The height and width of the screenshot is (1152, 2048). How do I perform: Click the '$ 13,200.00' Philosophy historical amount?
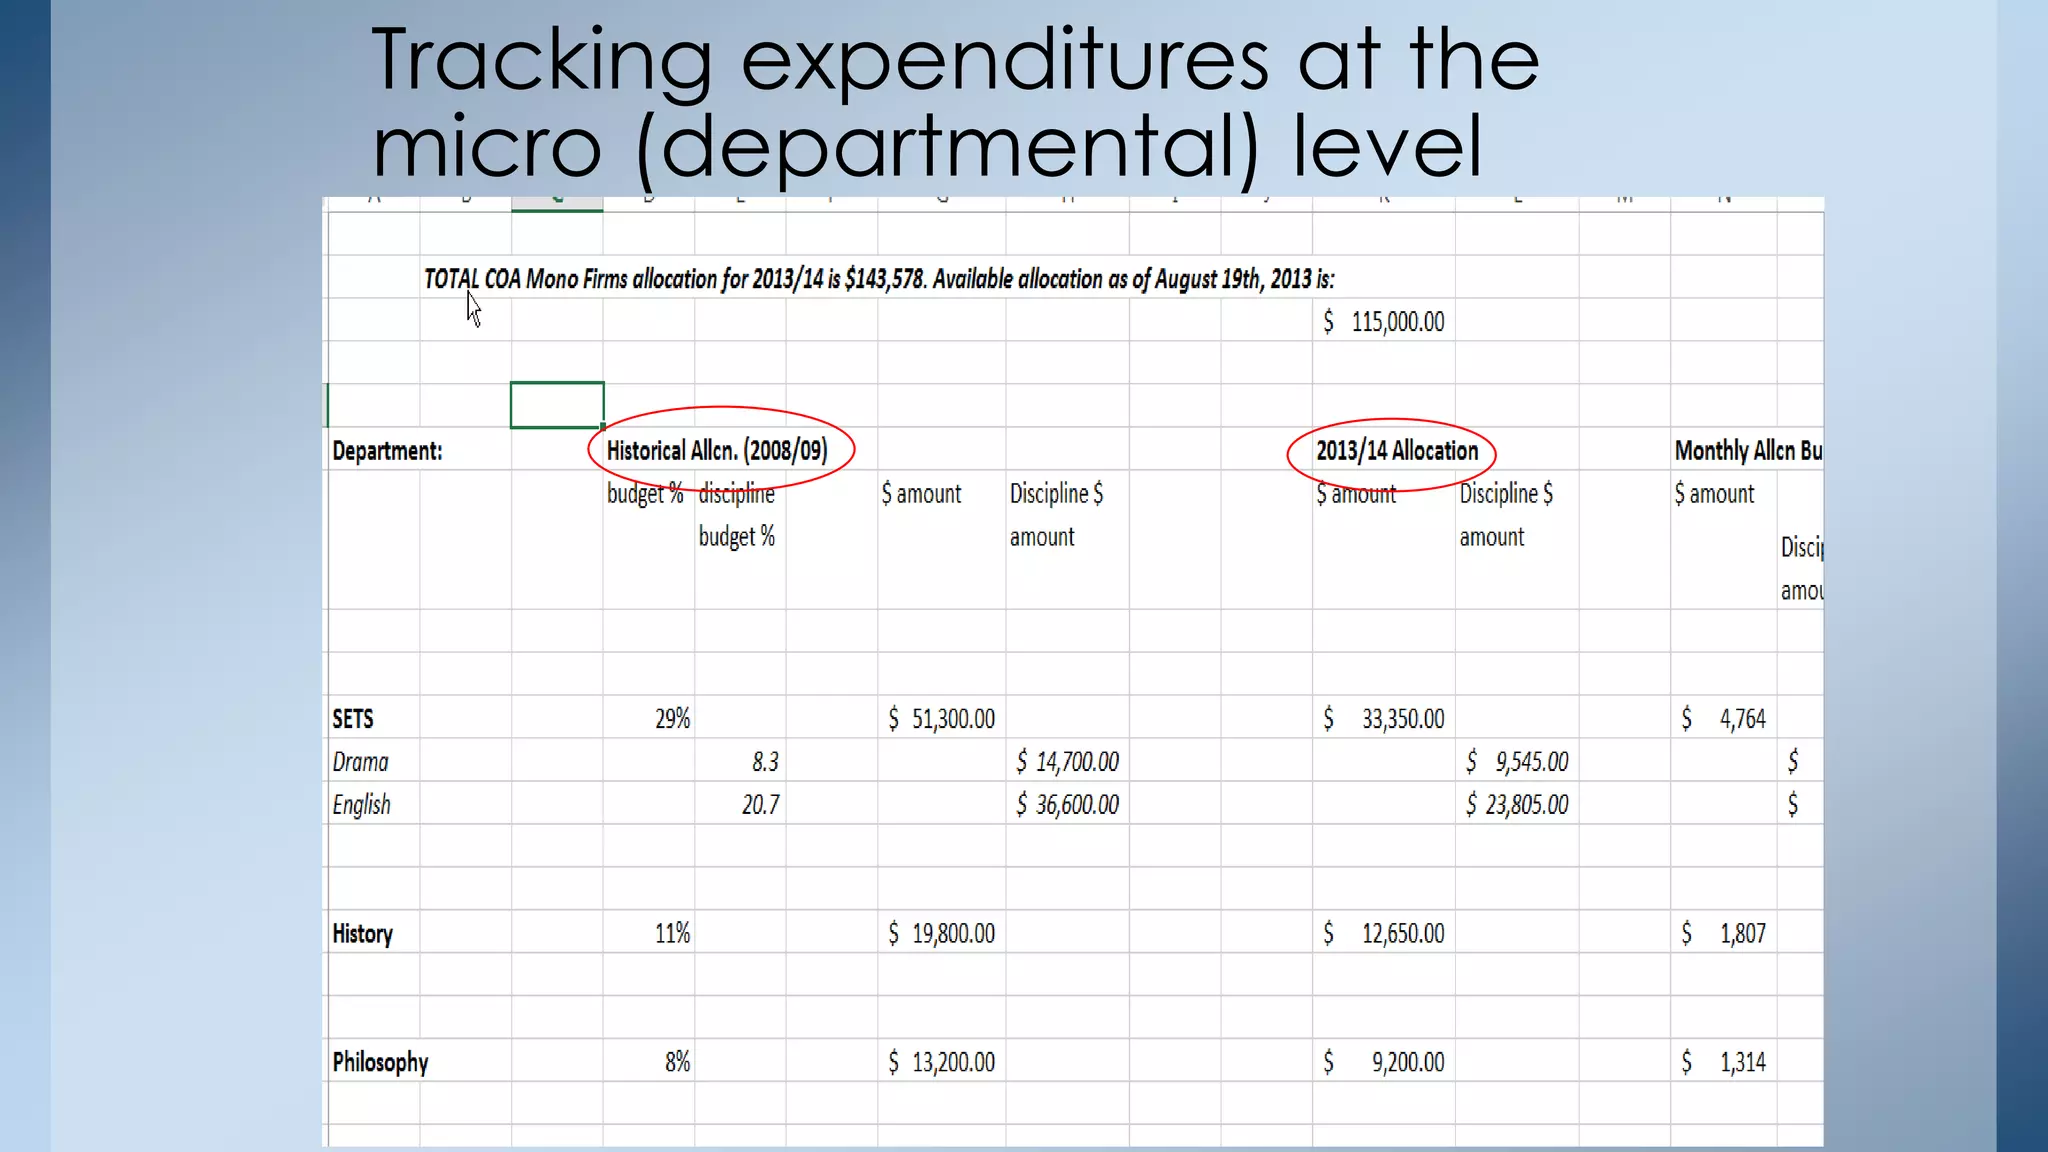click(942, 1062)
